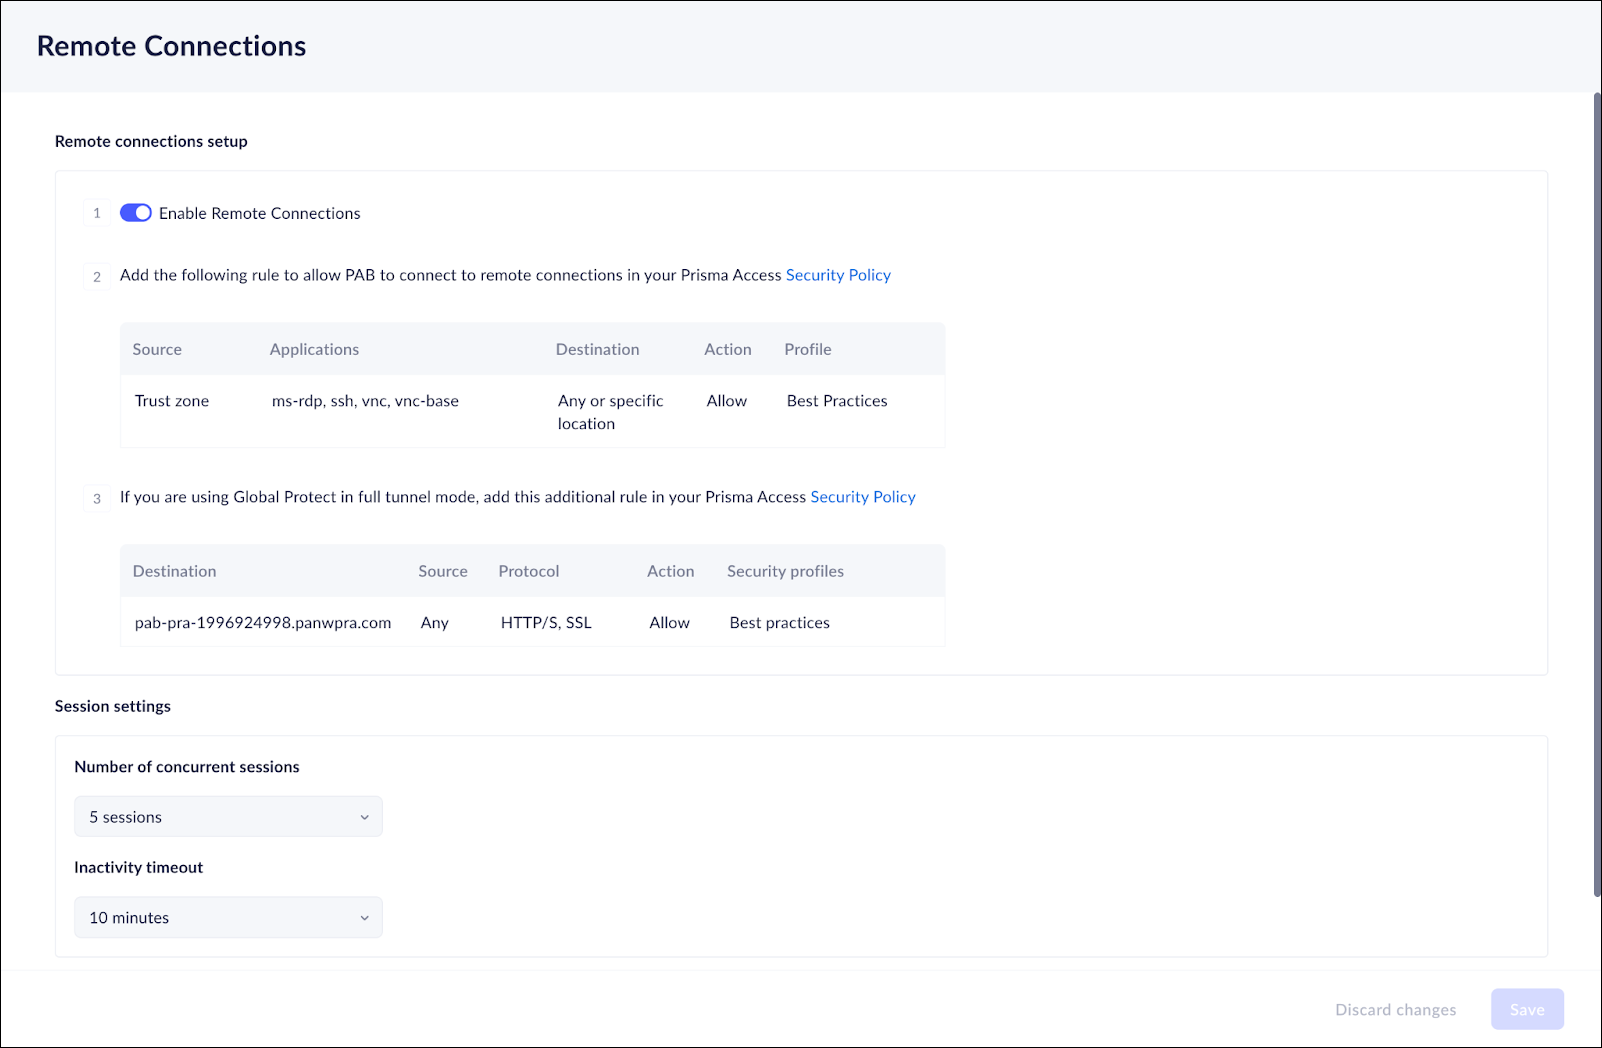
Task: Click the Security profiles column header
Action: [785, 571]
